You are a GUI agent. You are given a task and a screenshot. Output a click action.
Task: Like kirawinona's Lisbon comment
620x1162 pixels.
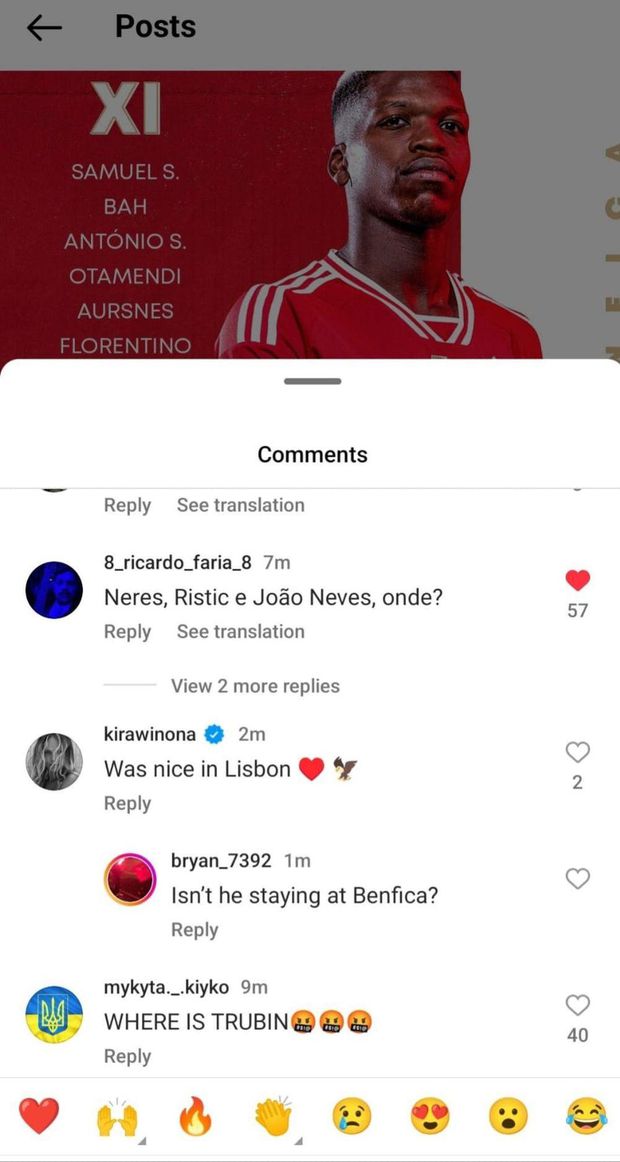(578, 752)
